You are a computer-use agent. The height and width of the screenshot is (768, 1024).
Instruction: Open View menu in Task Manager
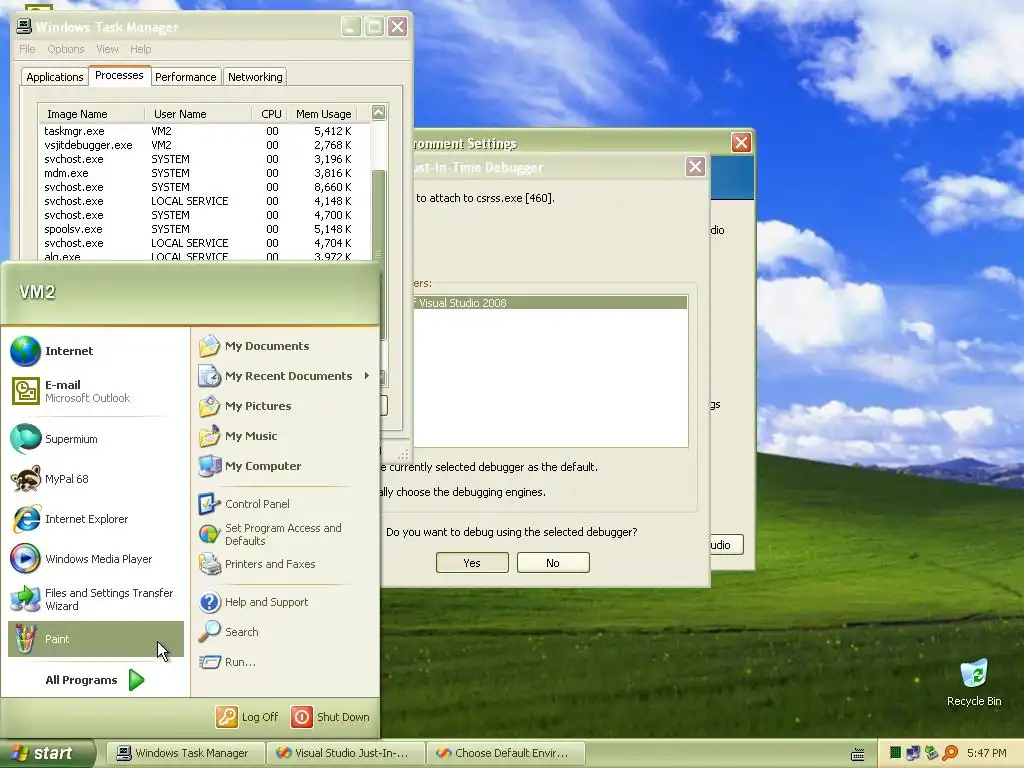click(107, 49)
